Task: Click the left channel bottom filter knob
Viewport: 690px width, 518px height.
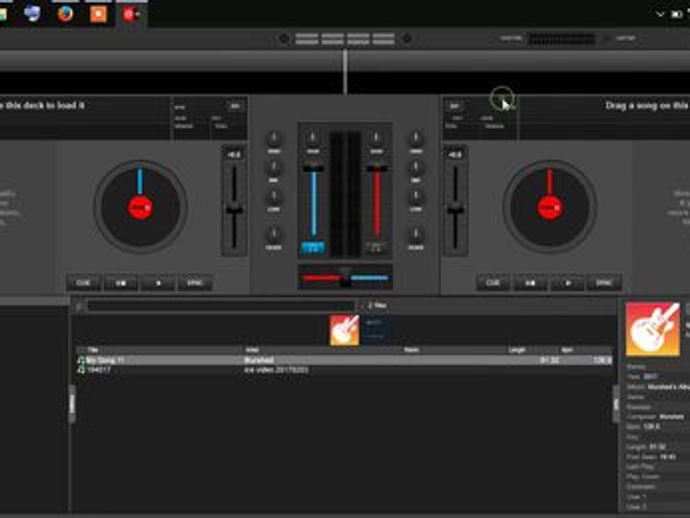Action: [274, 234]
